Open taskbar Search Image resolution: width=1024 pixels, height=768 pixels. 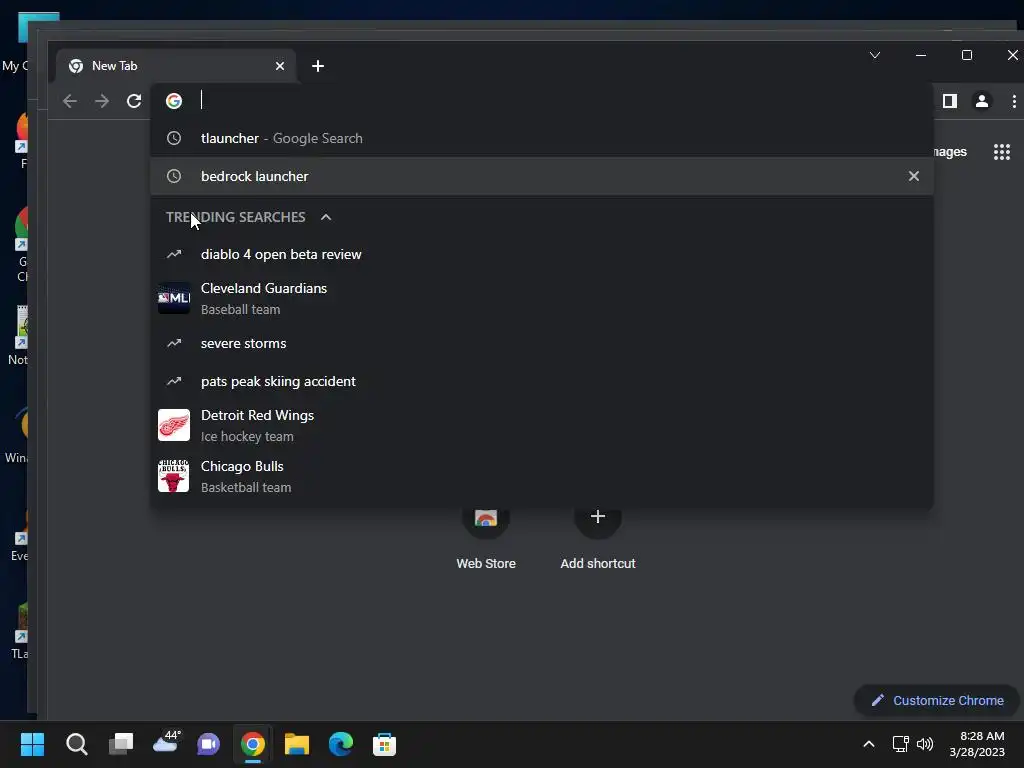(x=76, y=744)
